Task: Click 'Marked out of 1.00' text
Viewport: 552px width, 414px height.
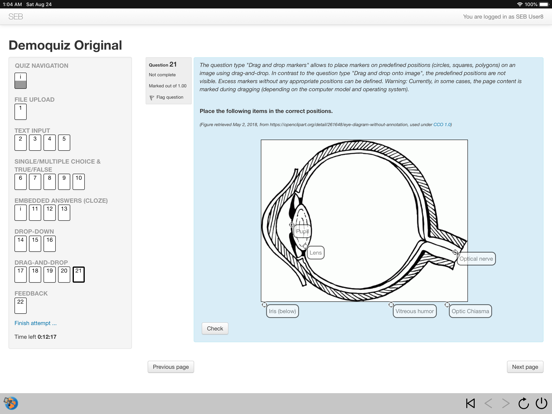Action: (x=168, y=86)
